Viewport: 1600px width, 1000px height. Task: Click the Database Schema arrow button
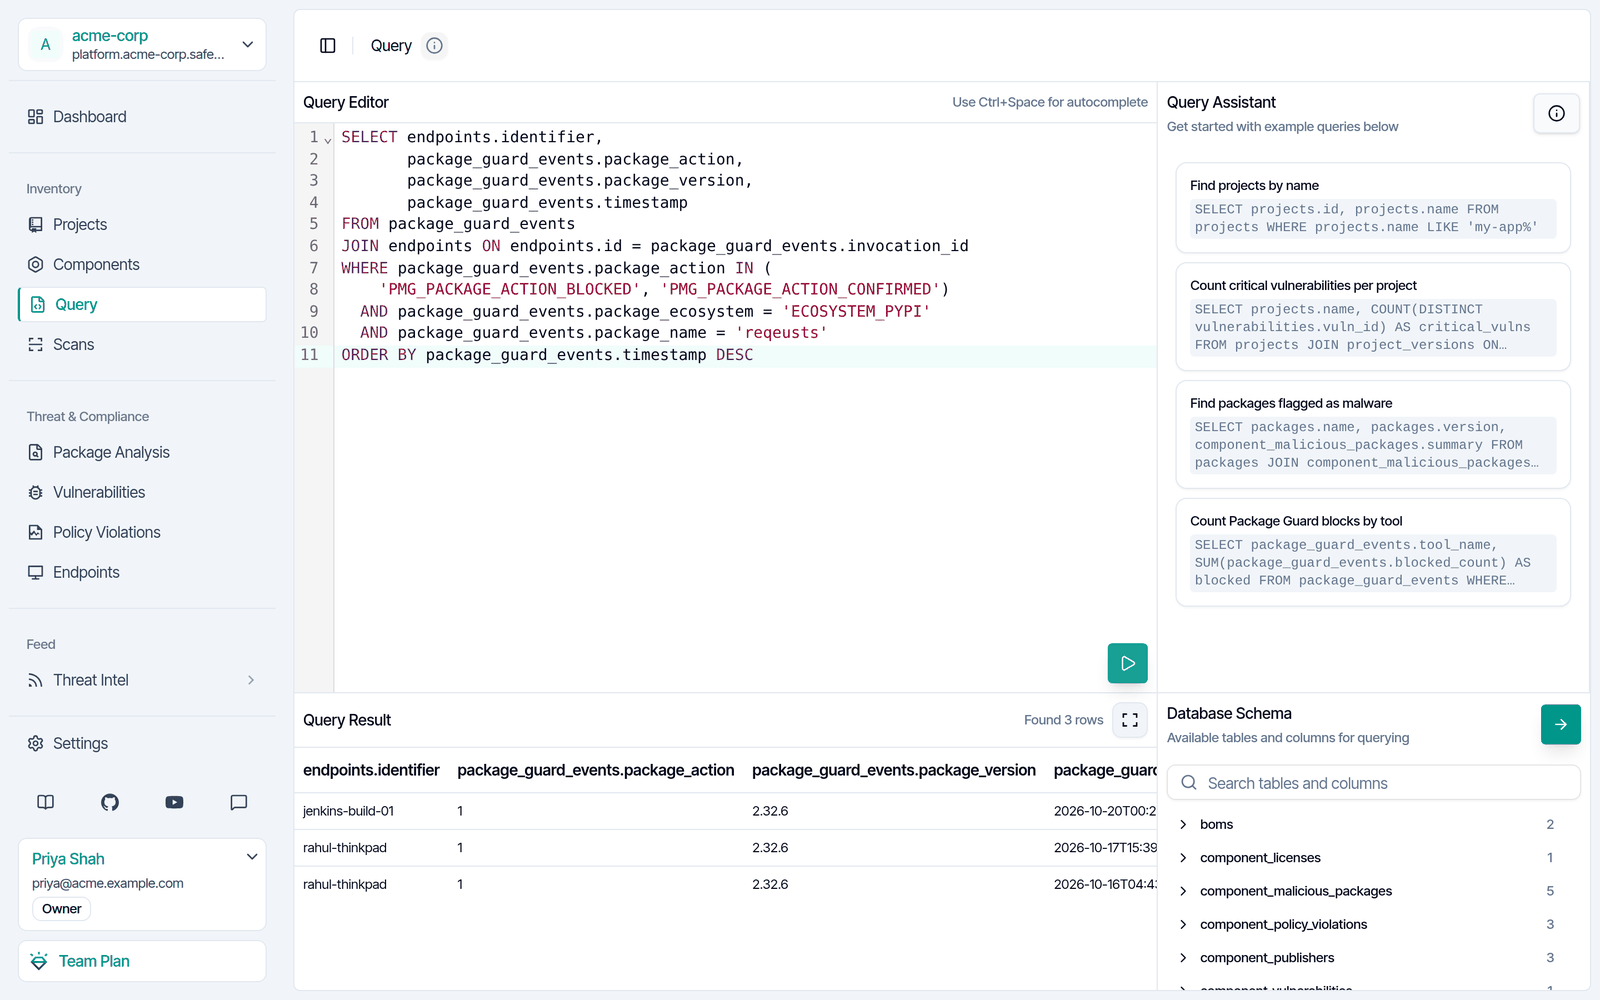coord(1560,724)
